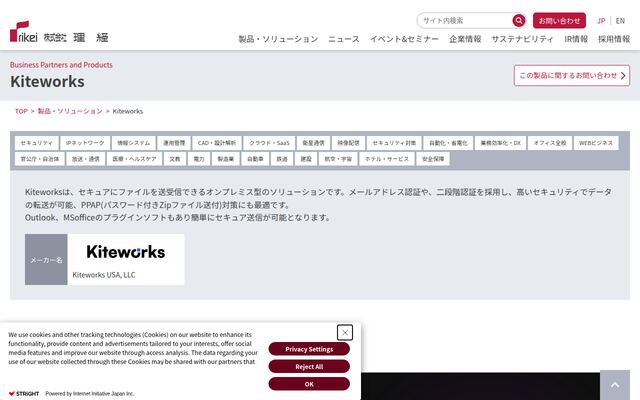Select the ホテル・サービス tag
Screen dimensions: 640x400
click(387, 159)
